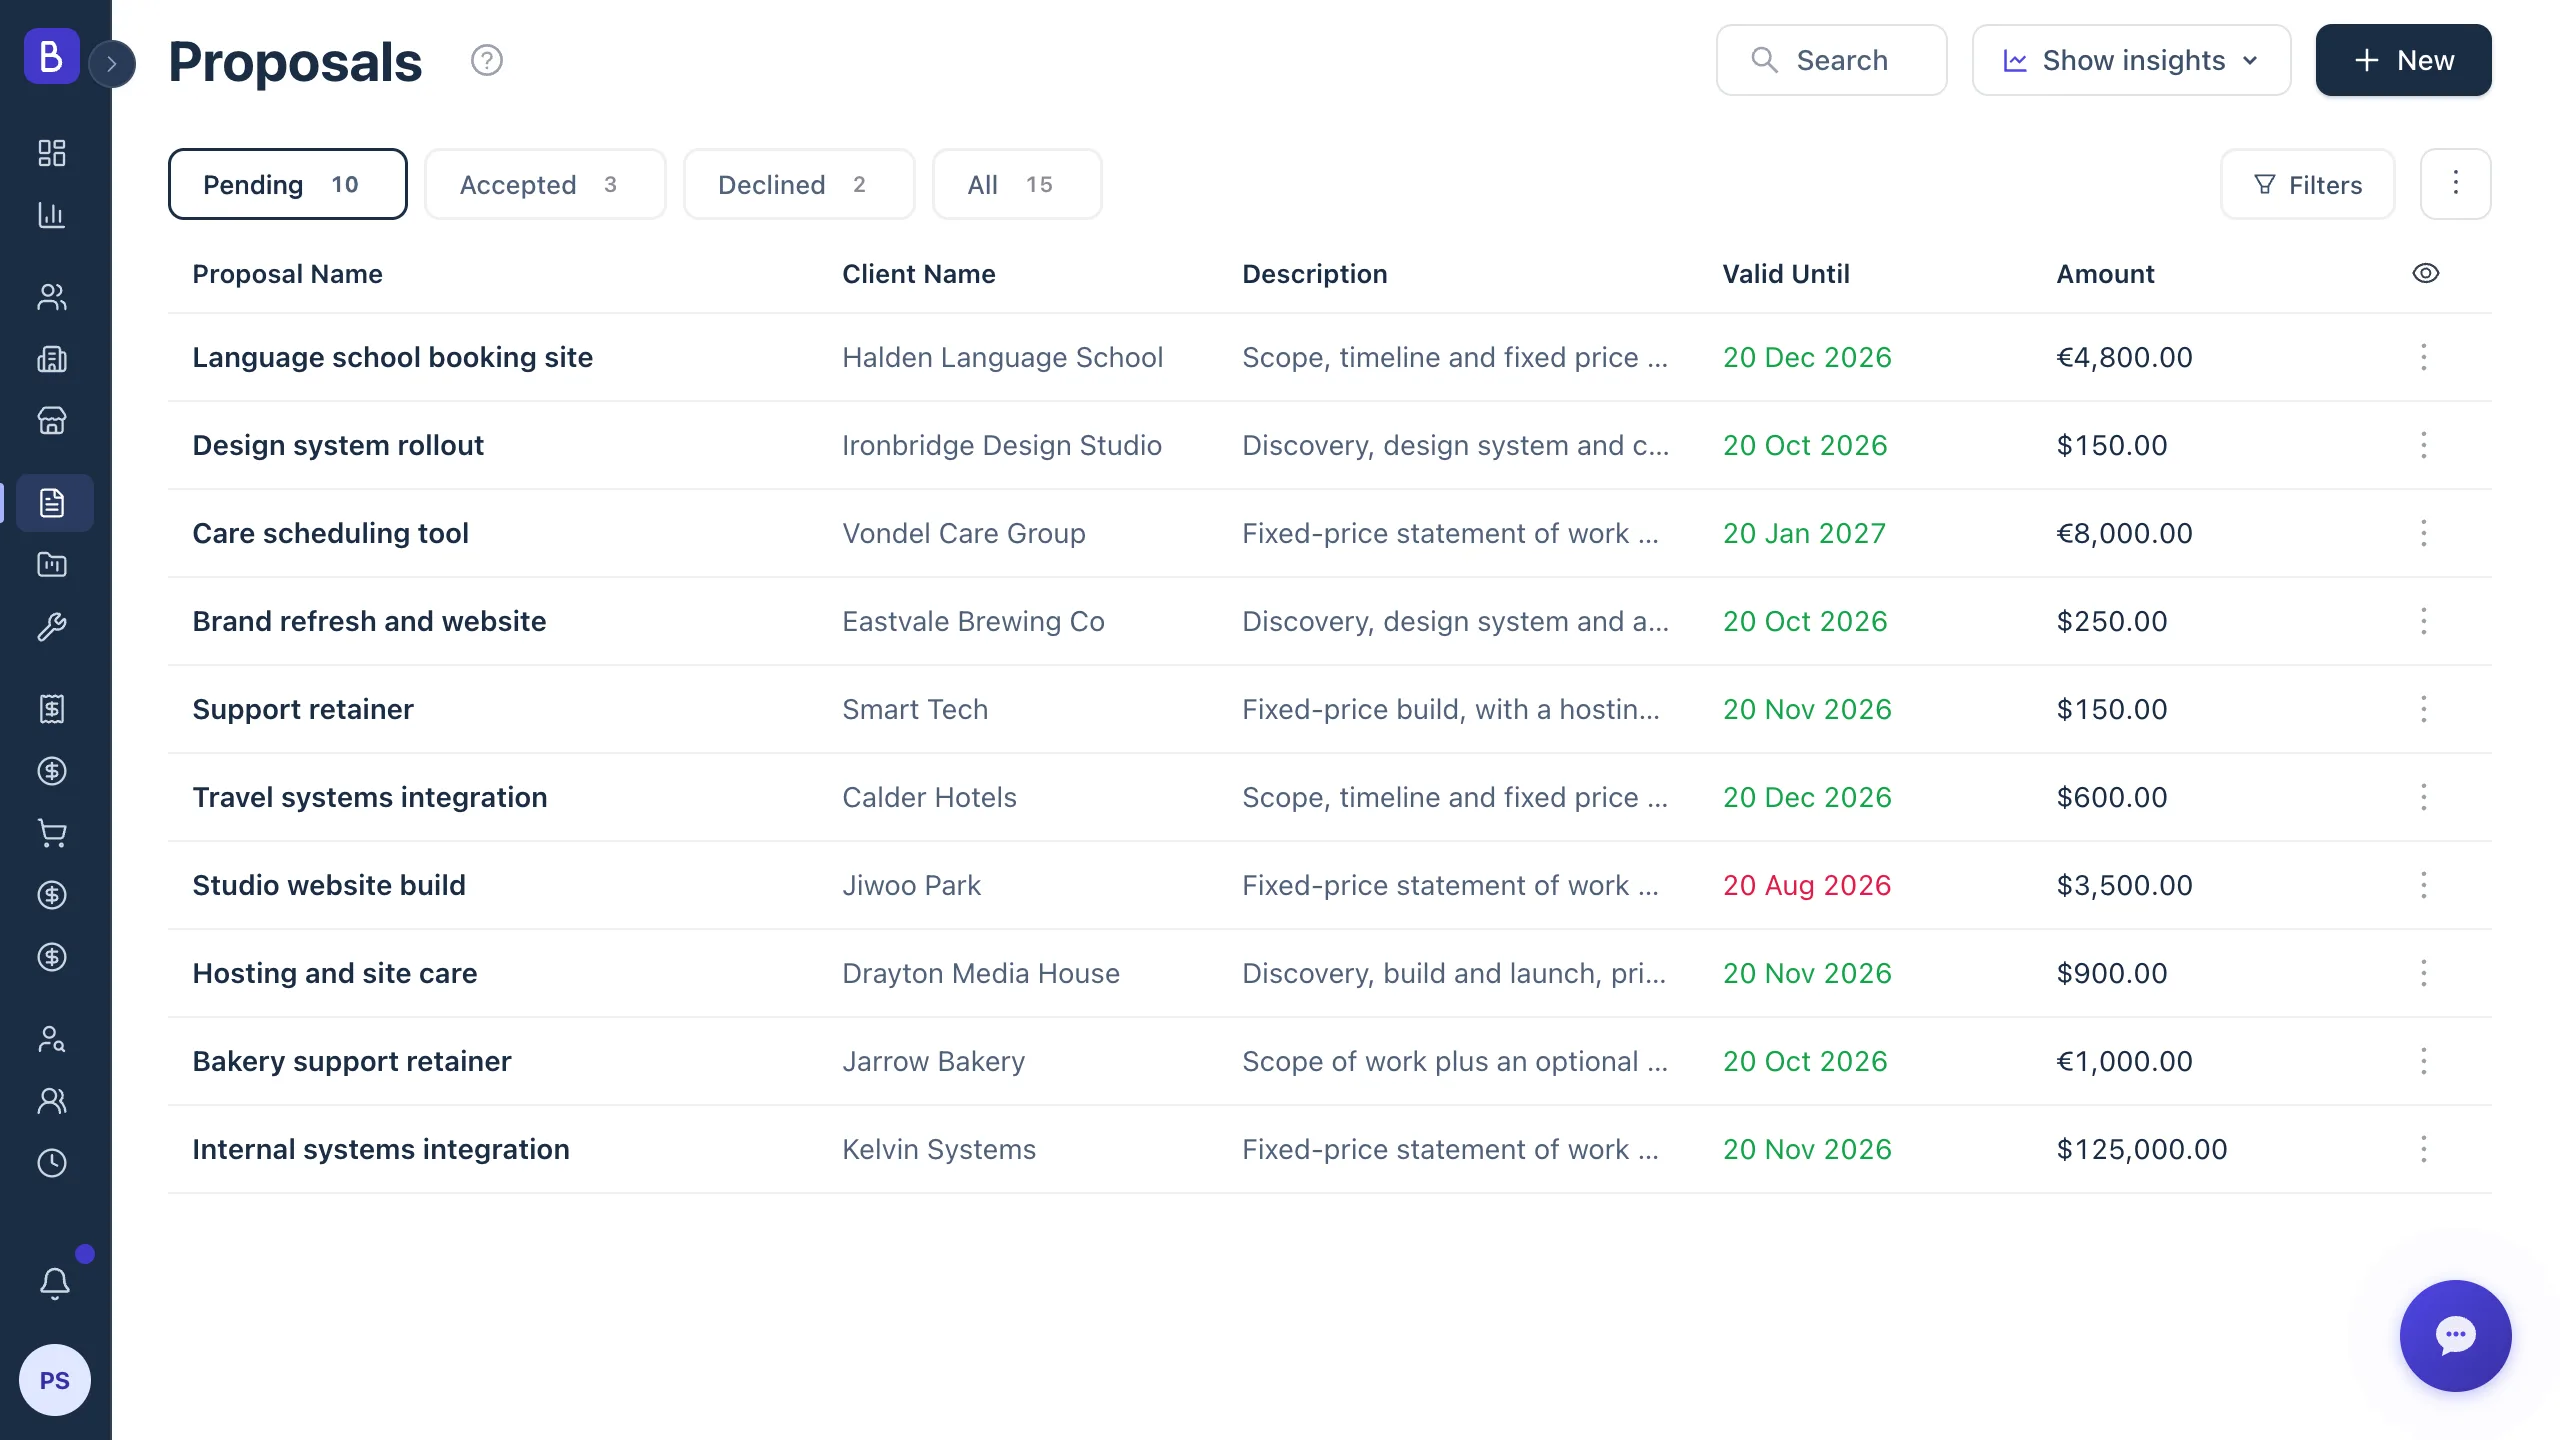Open row menu for Care scheduling tool

pos(2423,533)
